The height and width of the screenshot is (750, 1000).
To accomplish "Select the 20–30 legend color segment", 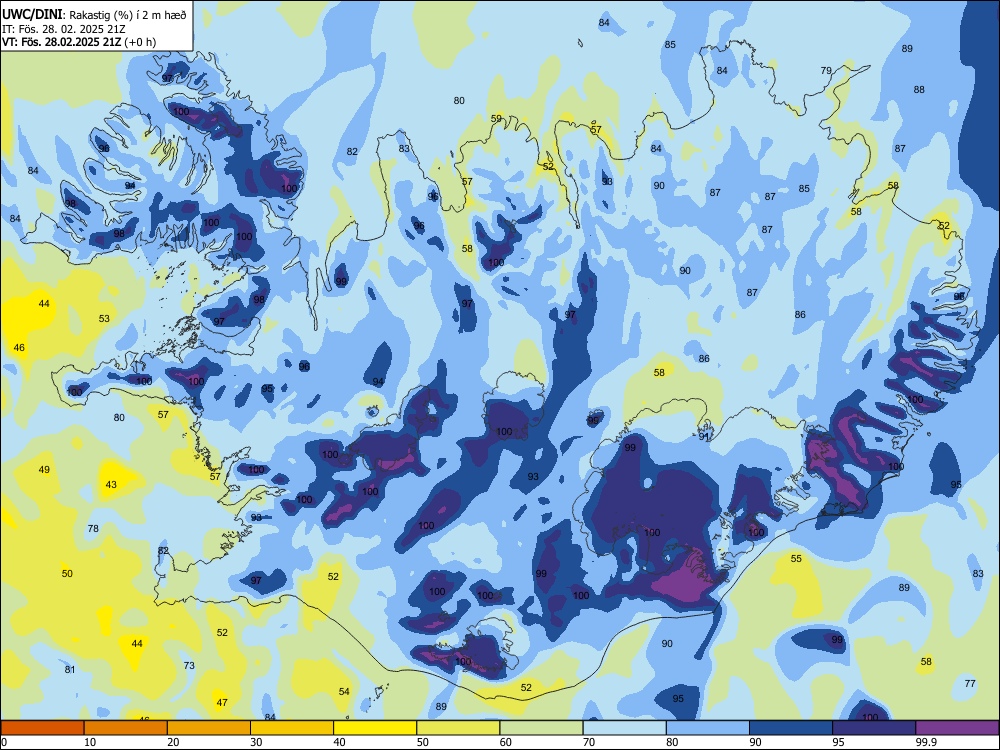I will click(209, 728).
